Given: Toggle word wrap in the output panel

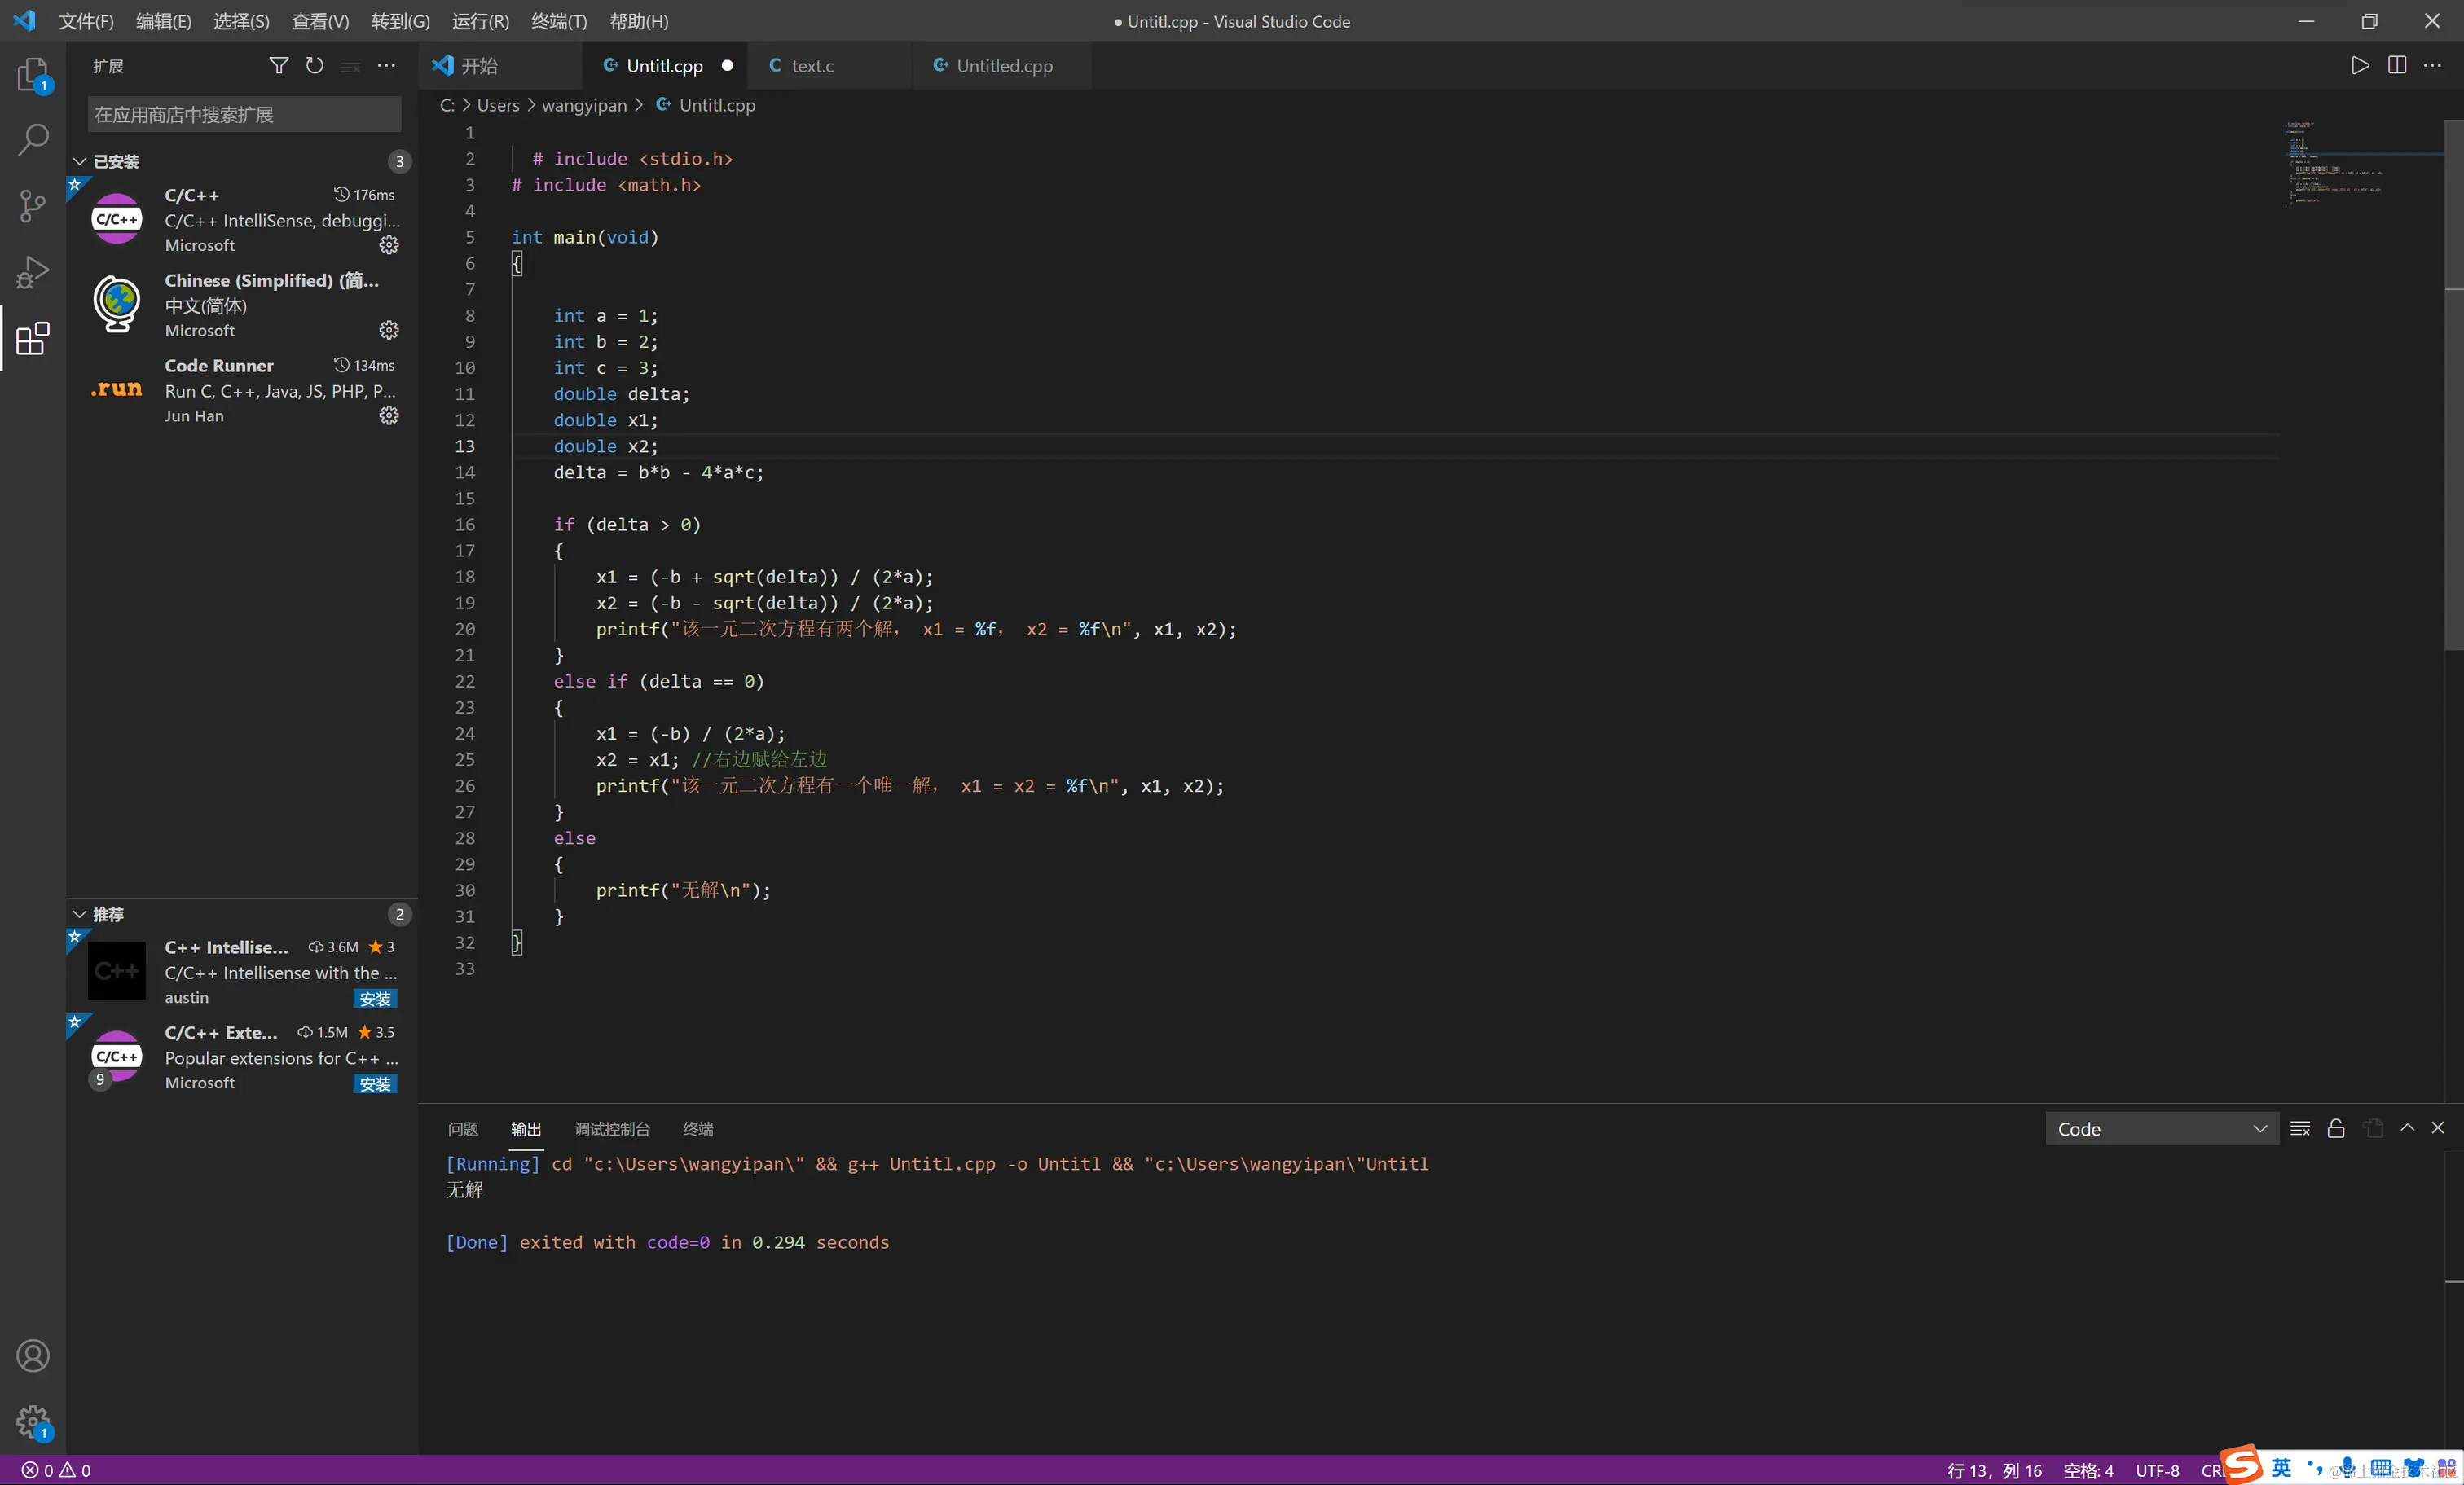Looking at the screenshot, I should click(x=2299, y=1128).
